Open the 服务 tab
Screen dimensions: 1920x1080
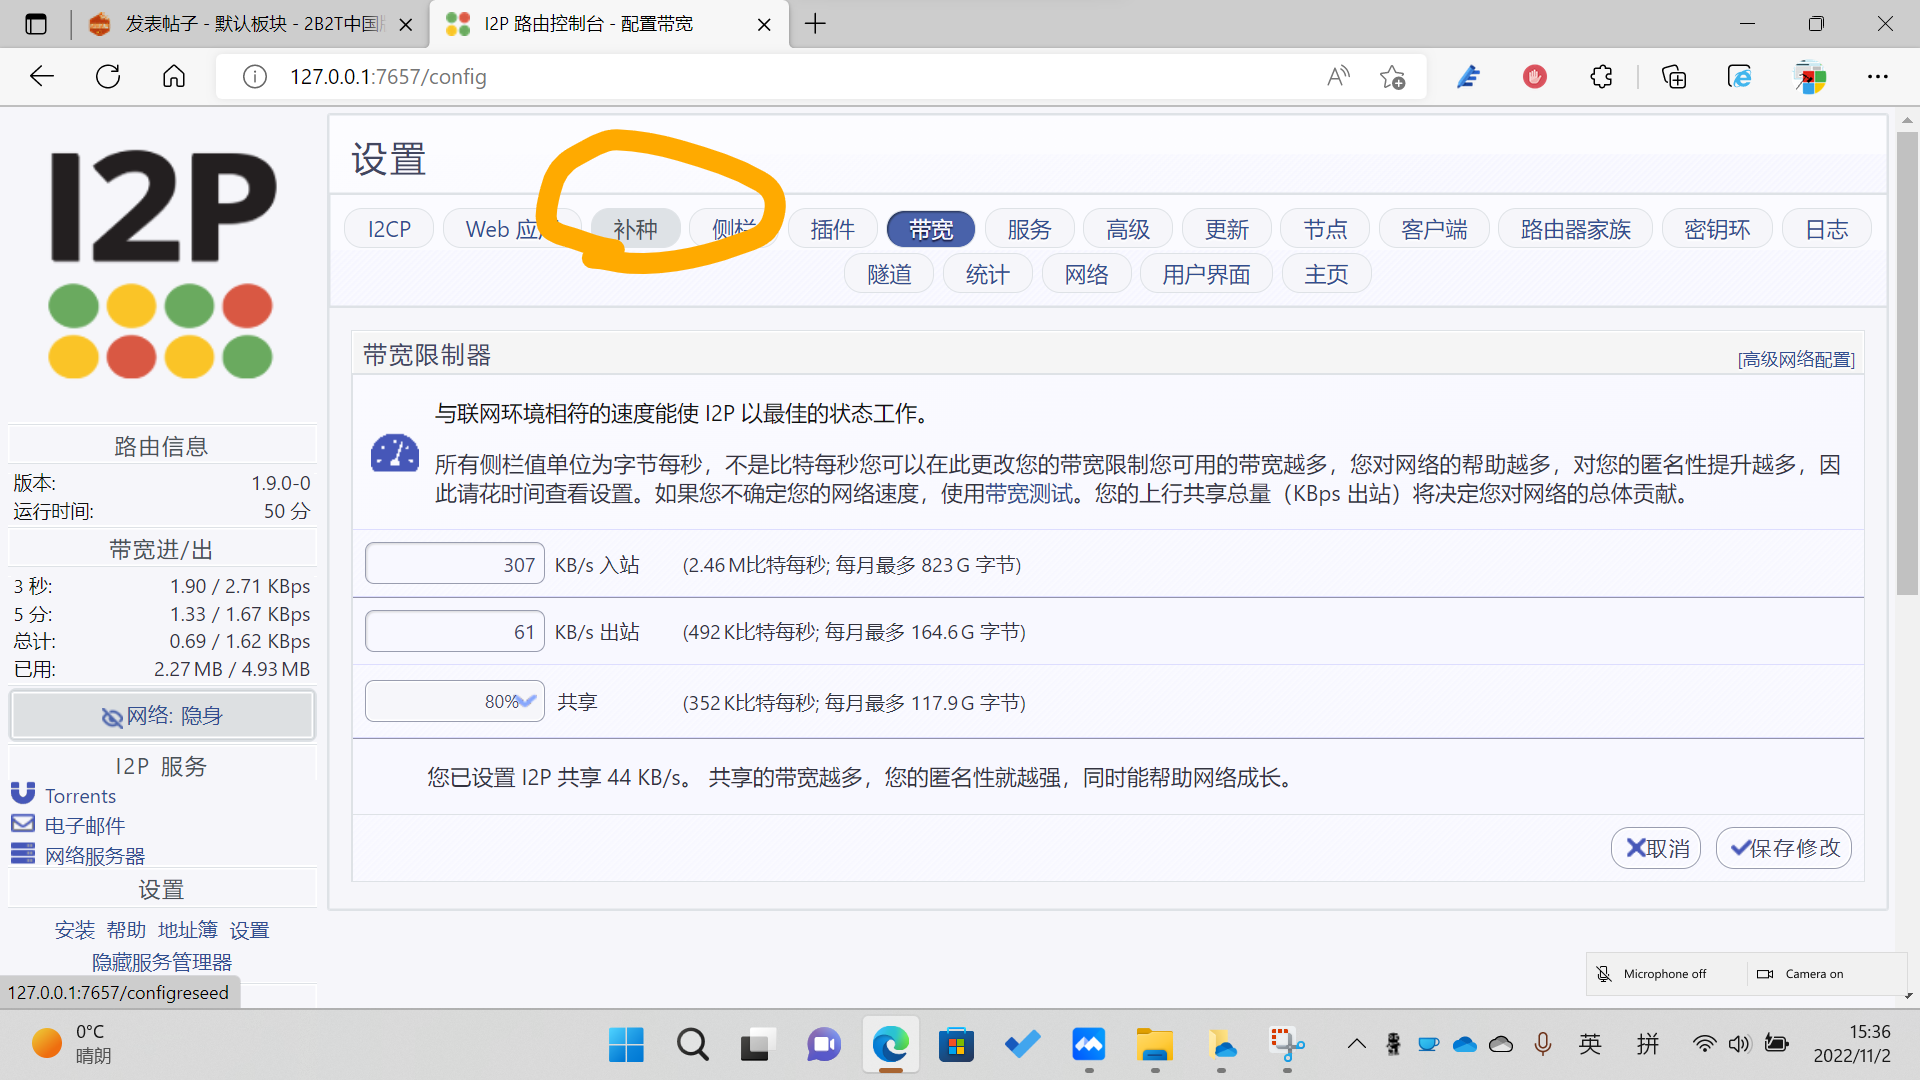tap(1029, 229)
